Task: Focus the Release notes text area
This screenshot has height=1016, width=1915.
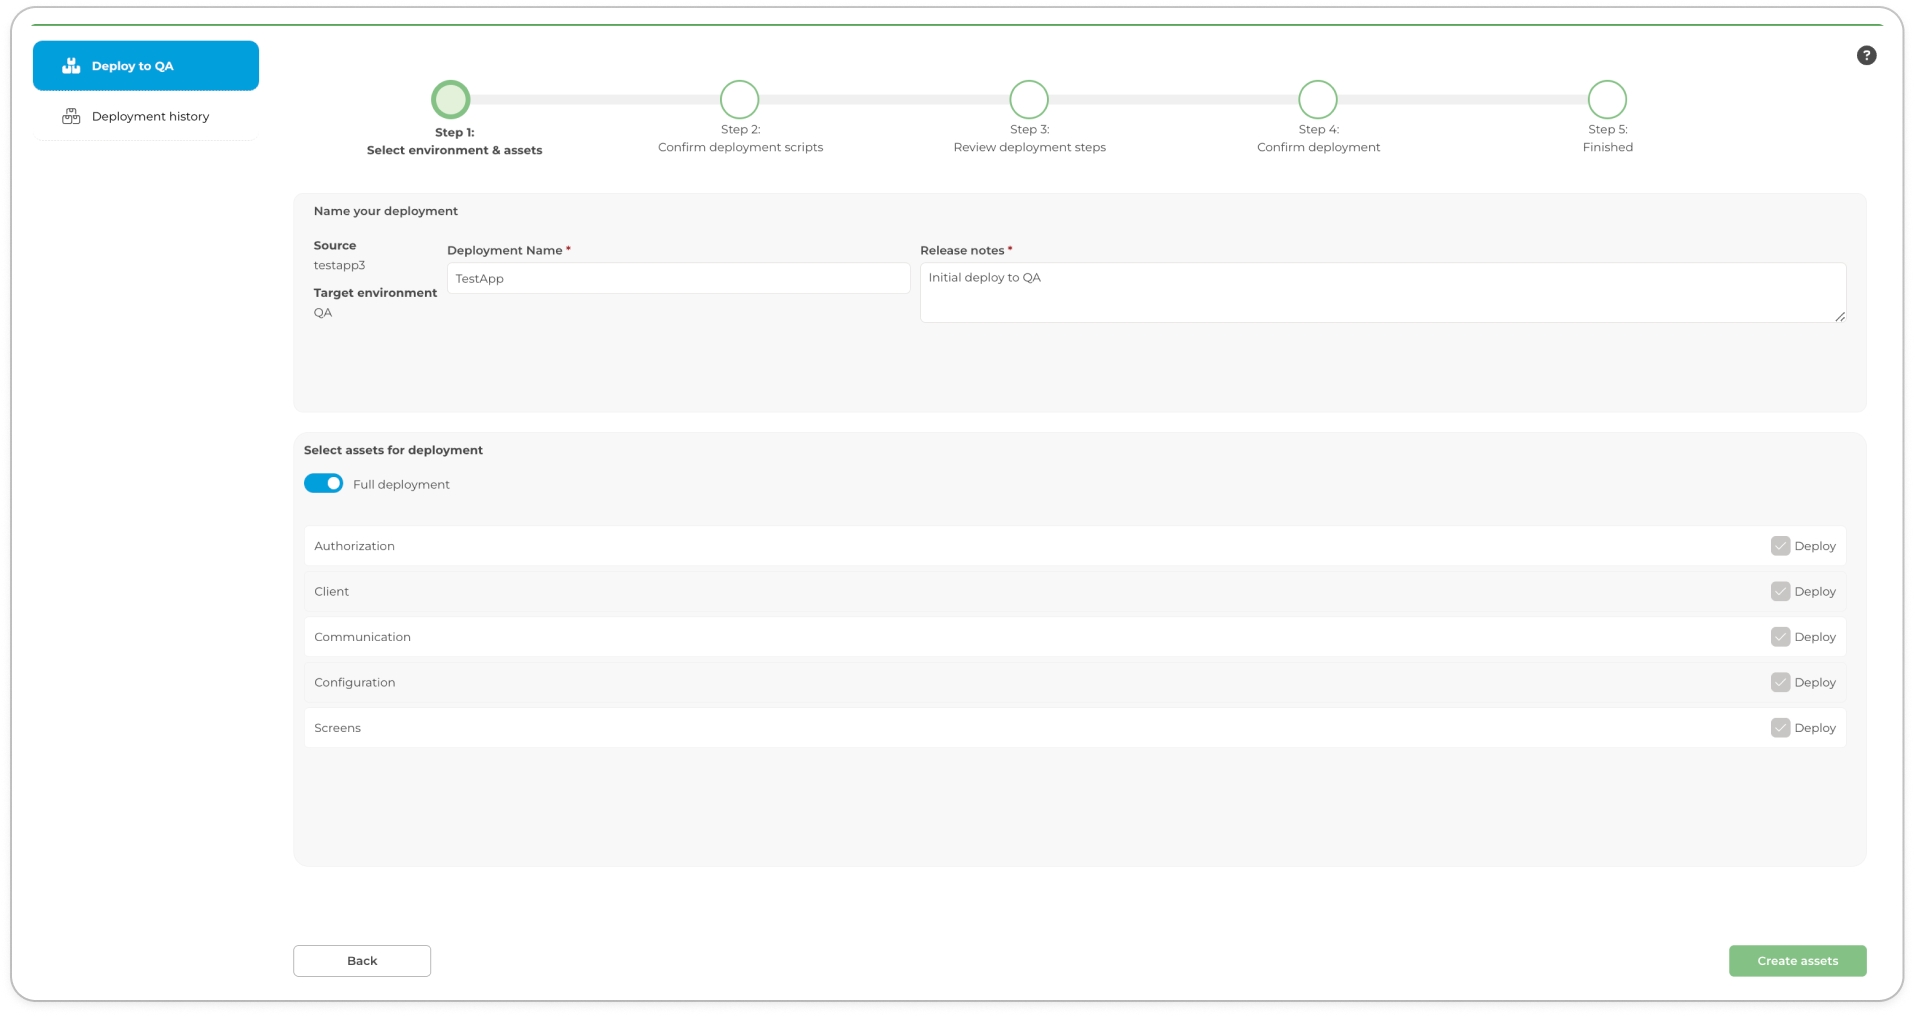Action: pyautogui.click(x=1382, y=292)
